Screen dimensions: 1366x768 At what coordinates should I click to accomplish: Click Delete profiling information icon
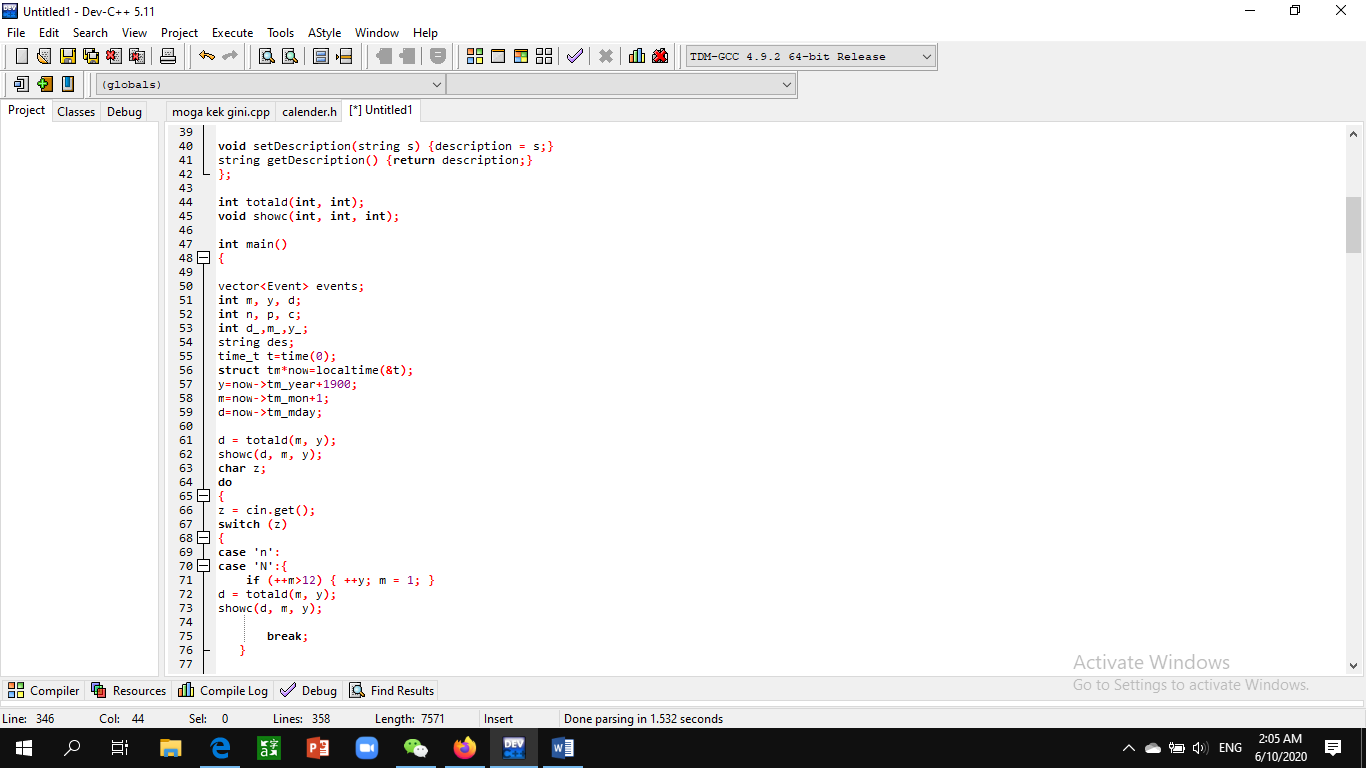660,56
